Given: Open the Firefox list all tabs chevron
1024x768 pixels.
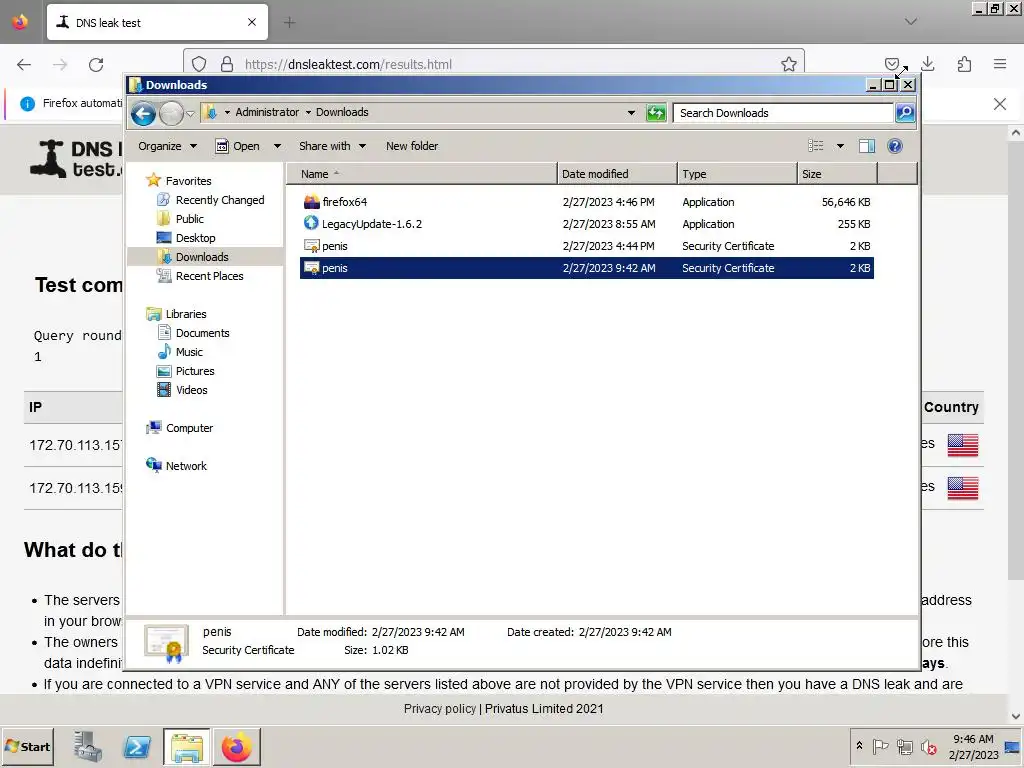Looking at the screenshot, I should click(x=911, y=22).
